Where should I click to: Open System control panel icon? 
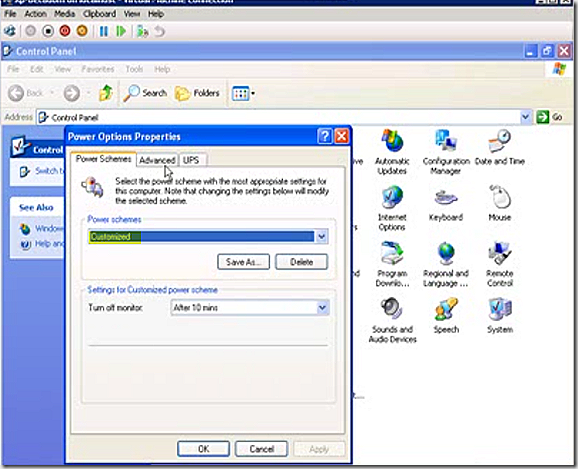pyautogui.click(x=500, y=315)
